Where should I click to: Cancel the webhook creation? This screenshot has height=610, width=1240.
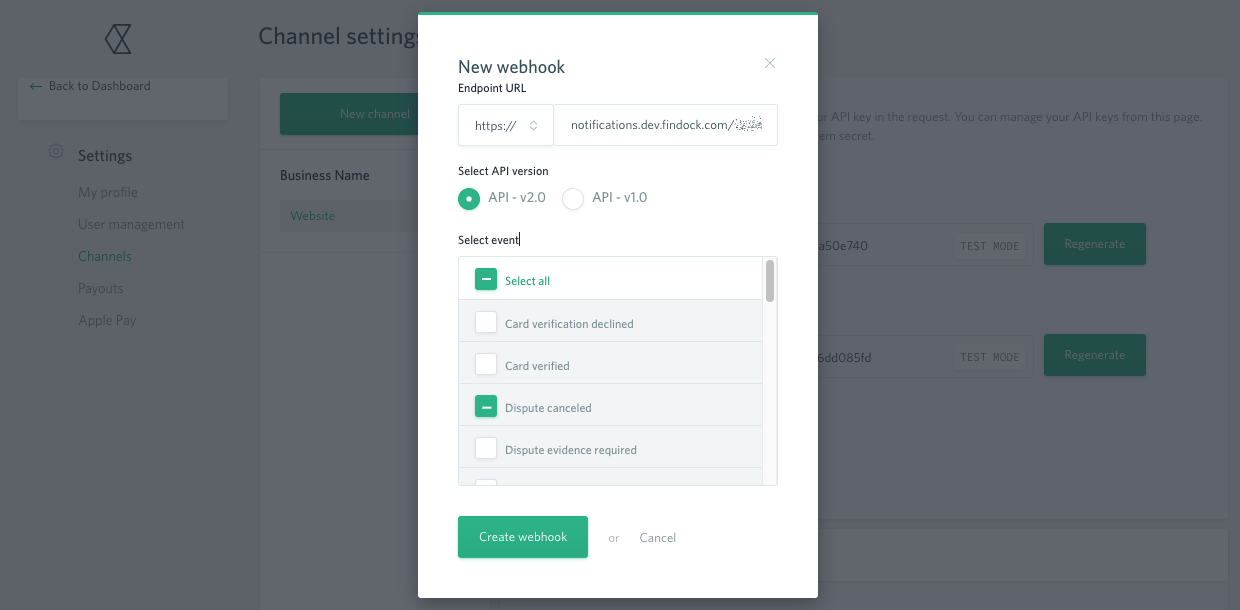tap(657, 537)
